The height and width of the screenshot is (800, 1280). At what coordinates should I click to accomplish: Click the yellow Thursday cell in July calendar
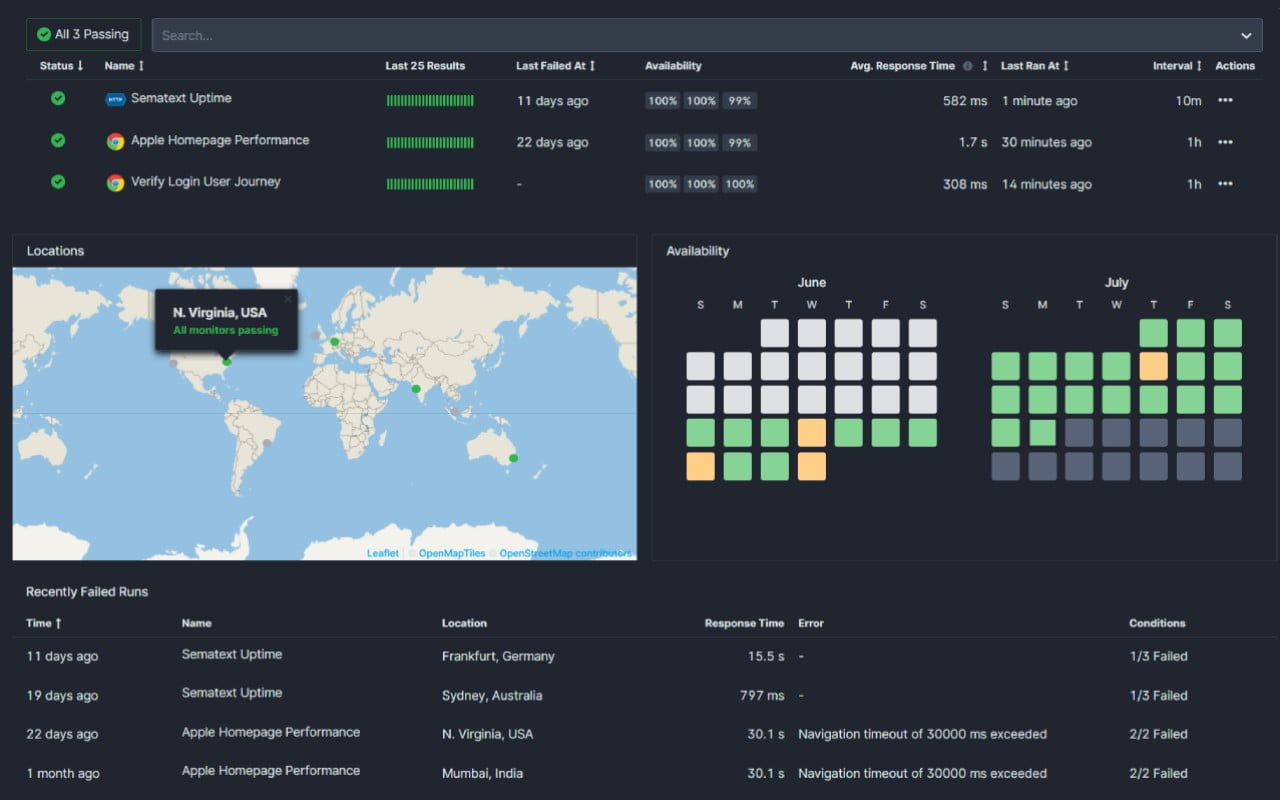click(x=1154, y=366)
